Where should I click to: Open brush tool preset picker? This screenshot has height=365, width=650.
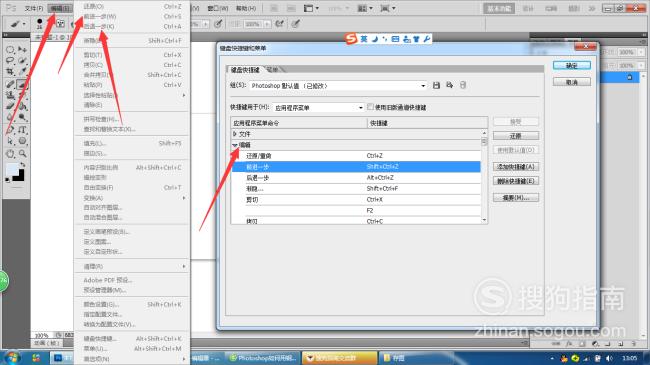click(x=17, y=24)
